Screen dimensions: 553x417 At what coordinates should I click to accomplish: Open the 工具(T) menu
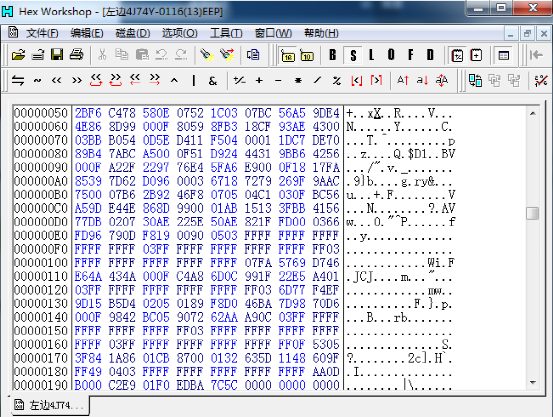point(226,34)
